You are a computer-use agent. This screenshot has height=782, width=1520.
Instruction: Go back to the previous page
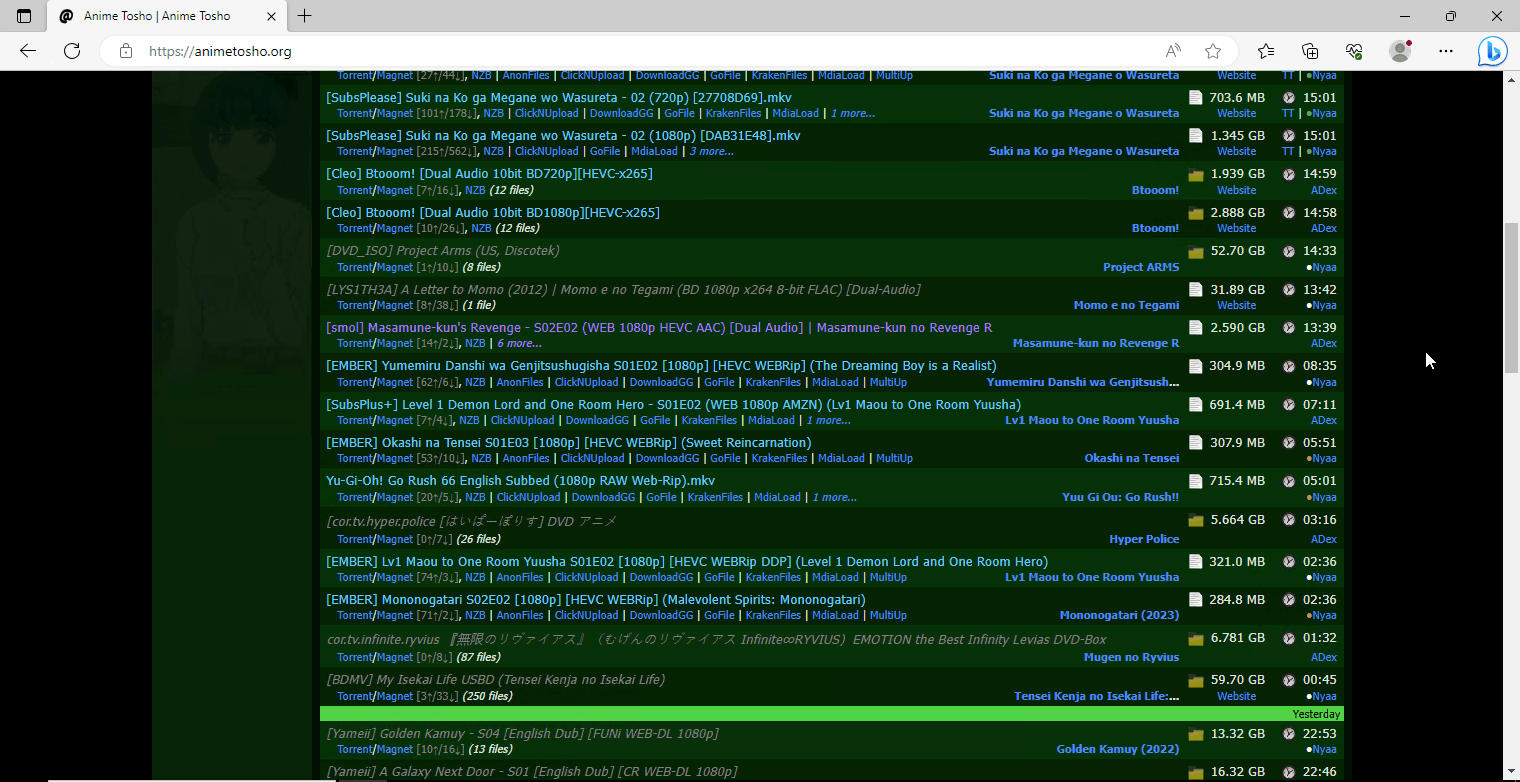28,51
